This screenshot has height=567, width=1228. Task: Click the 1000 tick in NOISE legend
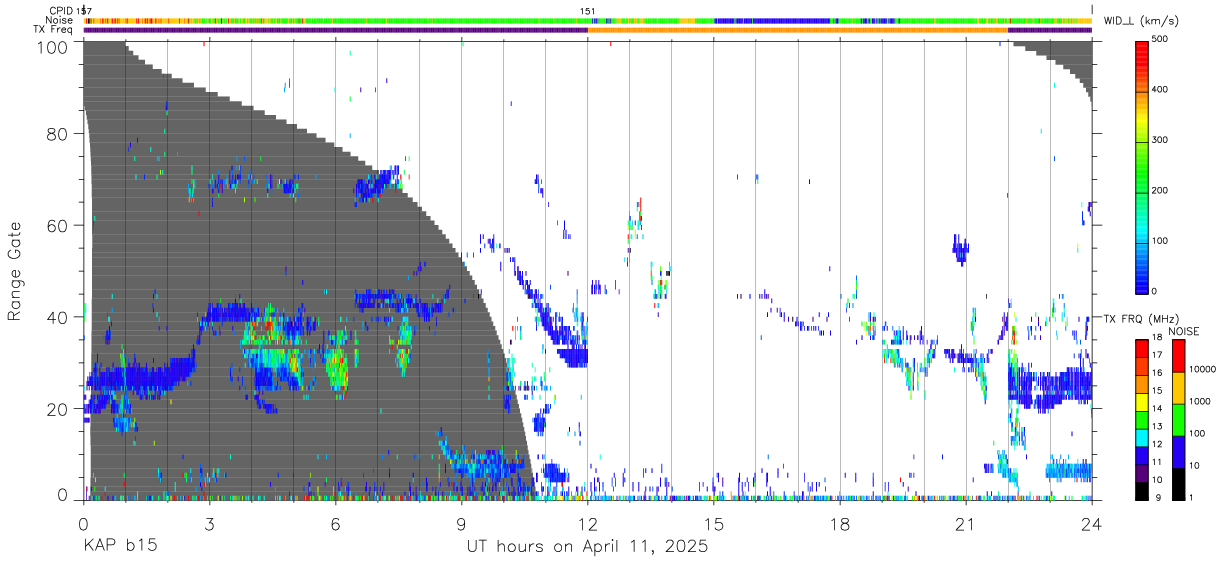(1200, 402)
